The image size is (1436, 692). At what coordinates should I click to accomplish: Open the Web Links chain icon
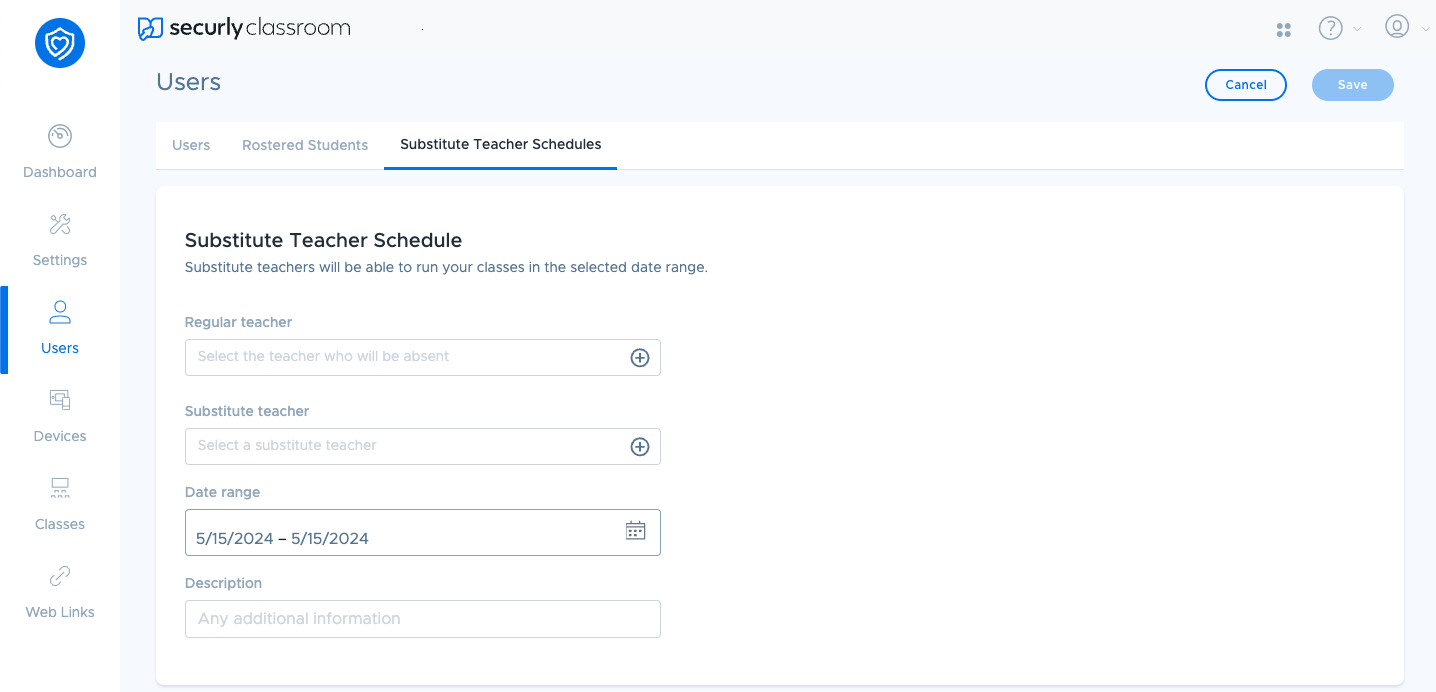click(x=60, y=576)
